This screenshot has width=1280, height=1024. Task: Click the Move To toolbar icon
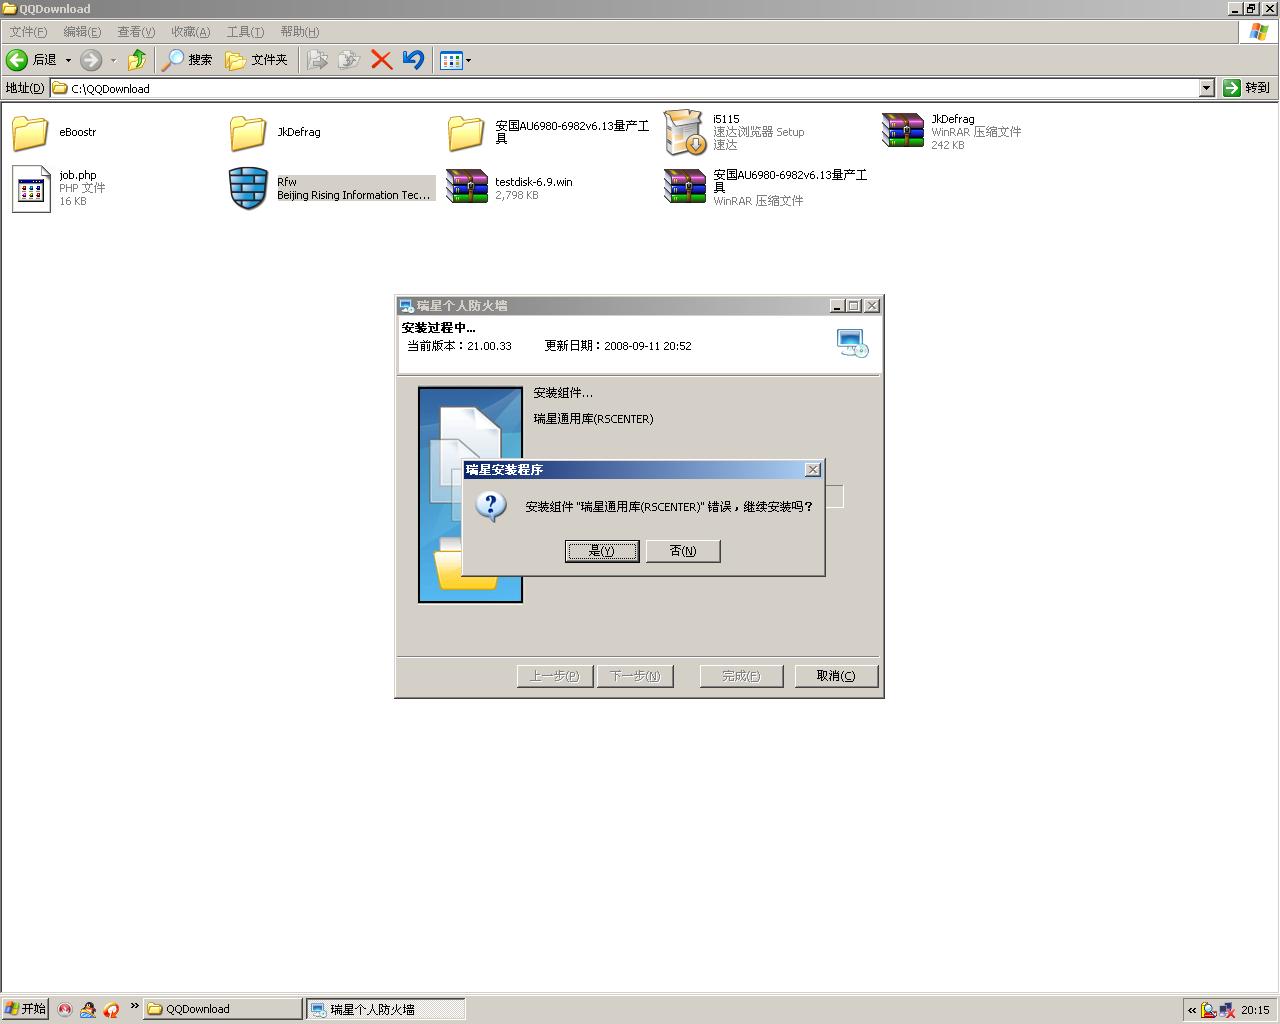click(x=317, y=60)
